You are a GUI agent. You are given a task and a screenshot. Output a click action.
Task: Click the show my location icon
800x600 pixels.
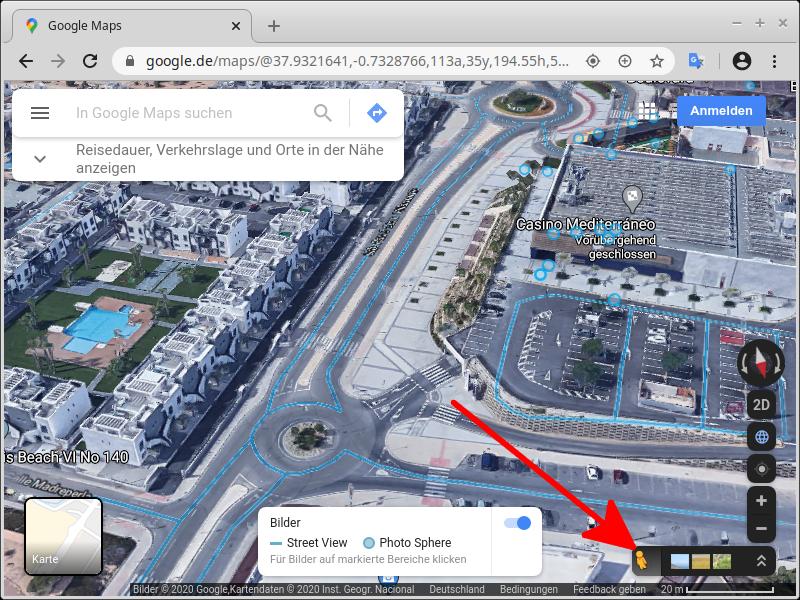tap(761, 469)
